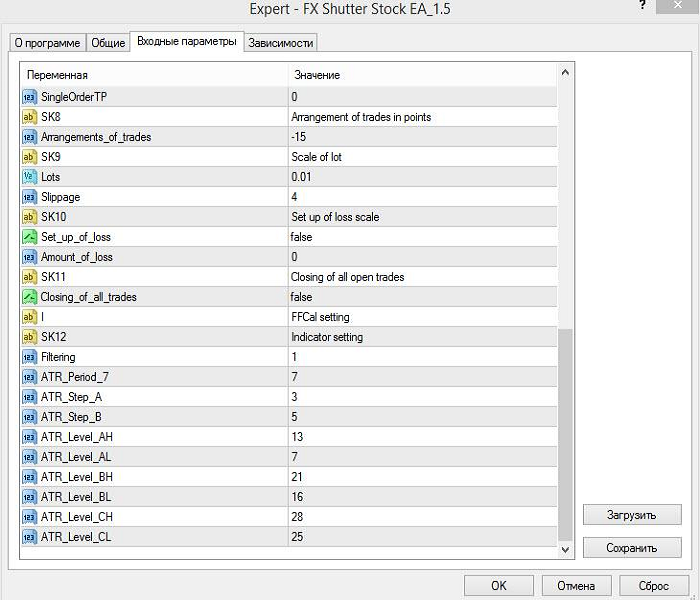This screenshot has width=700, height=600.
Task: Click the 'Scale of lot' value
Action: coord(317,157)
